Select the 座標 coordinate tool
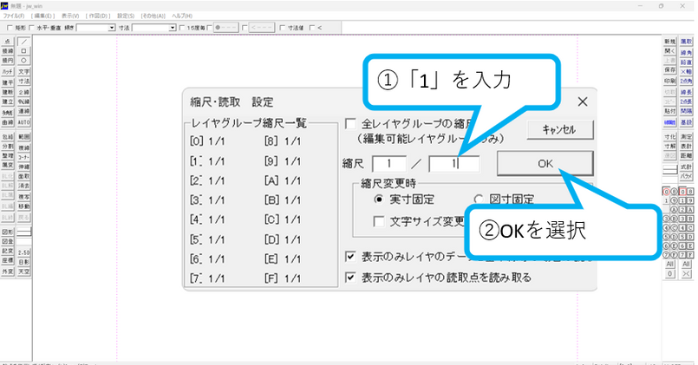 [x=8, y=260]
